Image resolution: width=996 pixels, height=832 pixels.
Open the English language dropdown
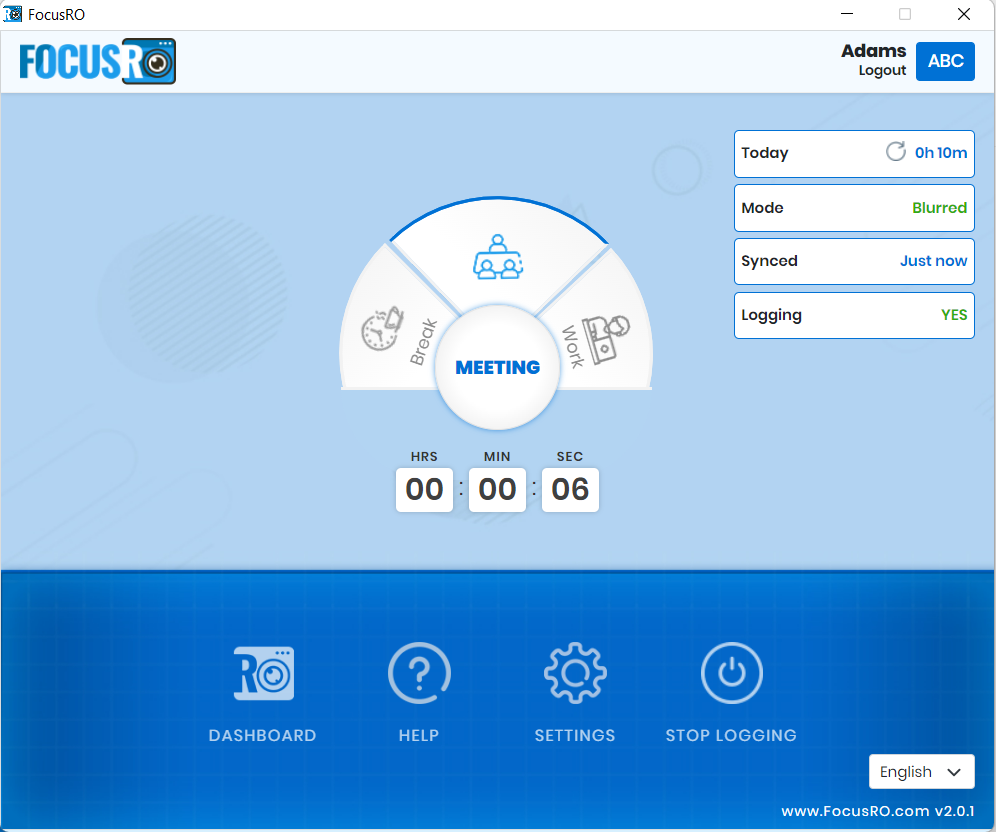pos(921,771)
